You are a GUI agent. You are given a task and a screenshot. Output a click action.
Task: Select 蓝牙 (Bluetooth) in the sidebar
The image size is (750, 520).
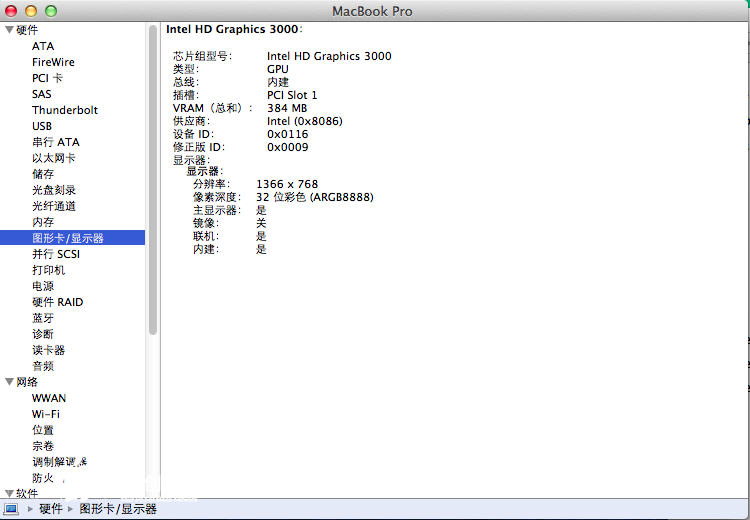click(x=43, y=318)
